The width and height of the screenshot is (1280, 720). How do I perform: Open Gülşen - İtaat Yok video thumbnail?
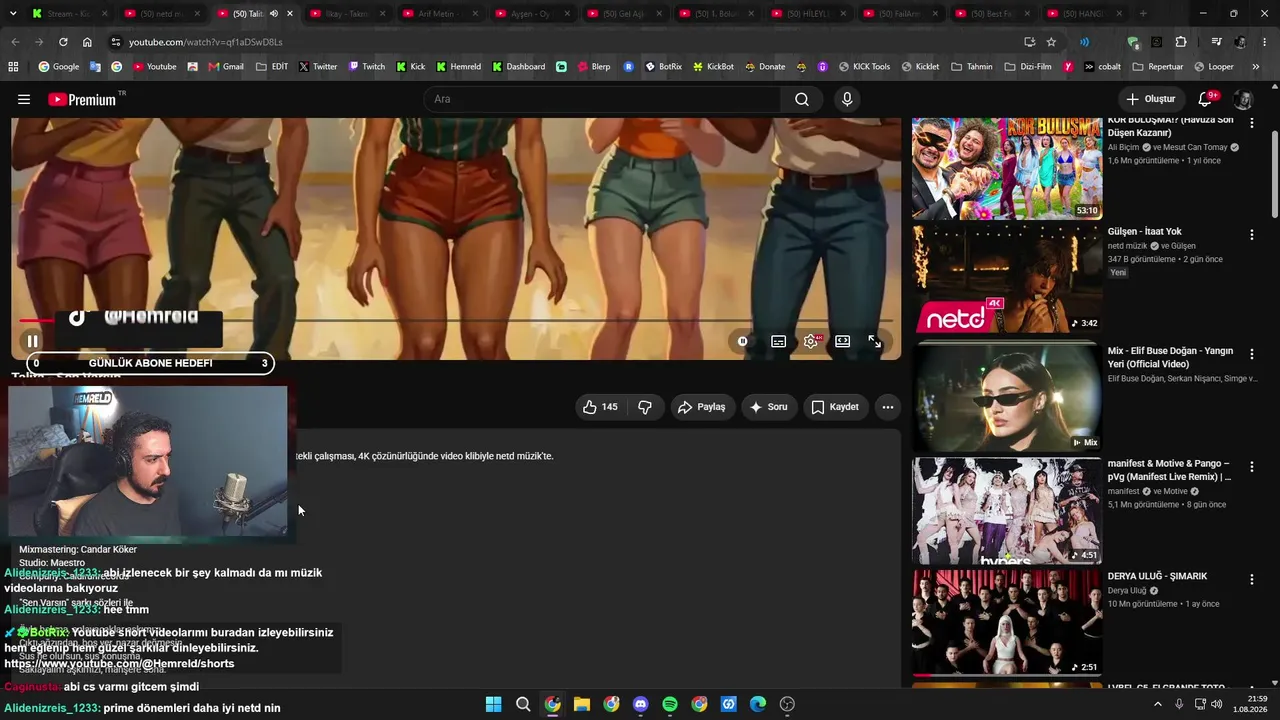coord(1007,278)
